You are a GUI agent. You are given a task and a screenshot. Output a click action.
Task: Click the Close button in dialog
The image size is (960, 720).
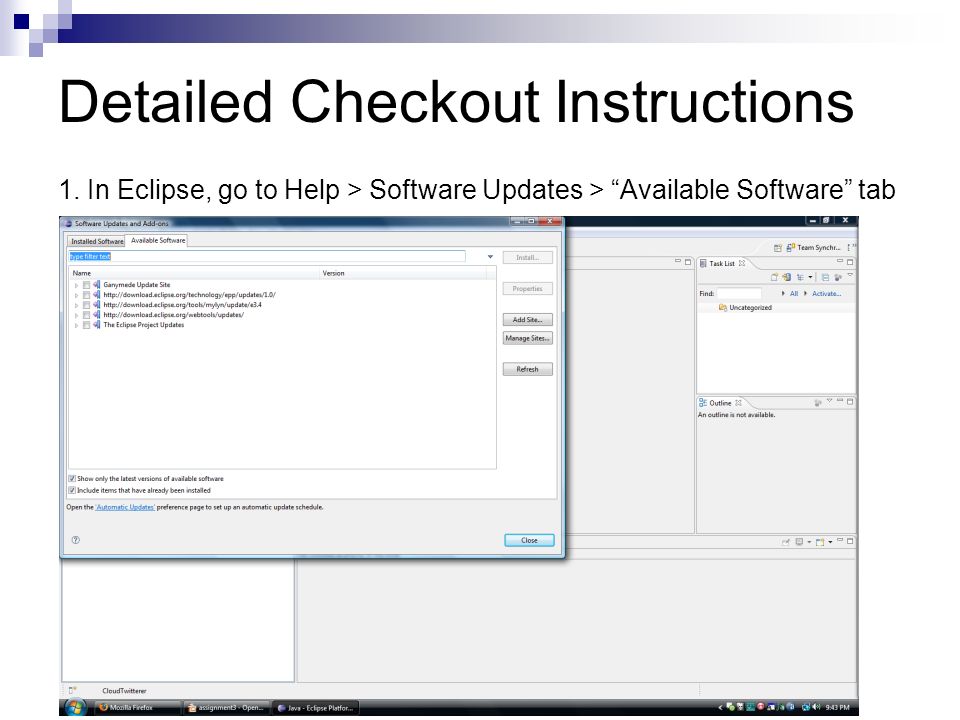pos(529,540)
